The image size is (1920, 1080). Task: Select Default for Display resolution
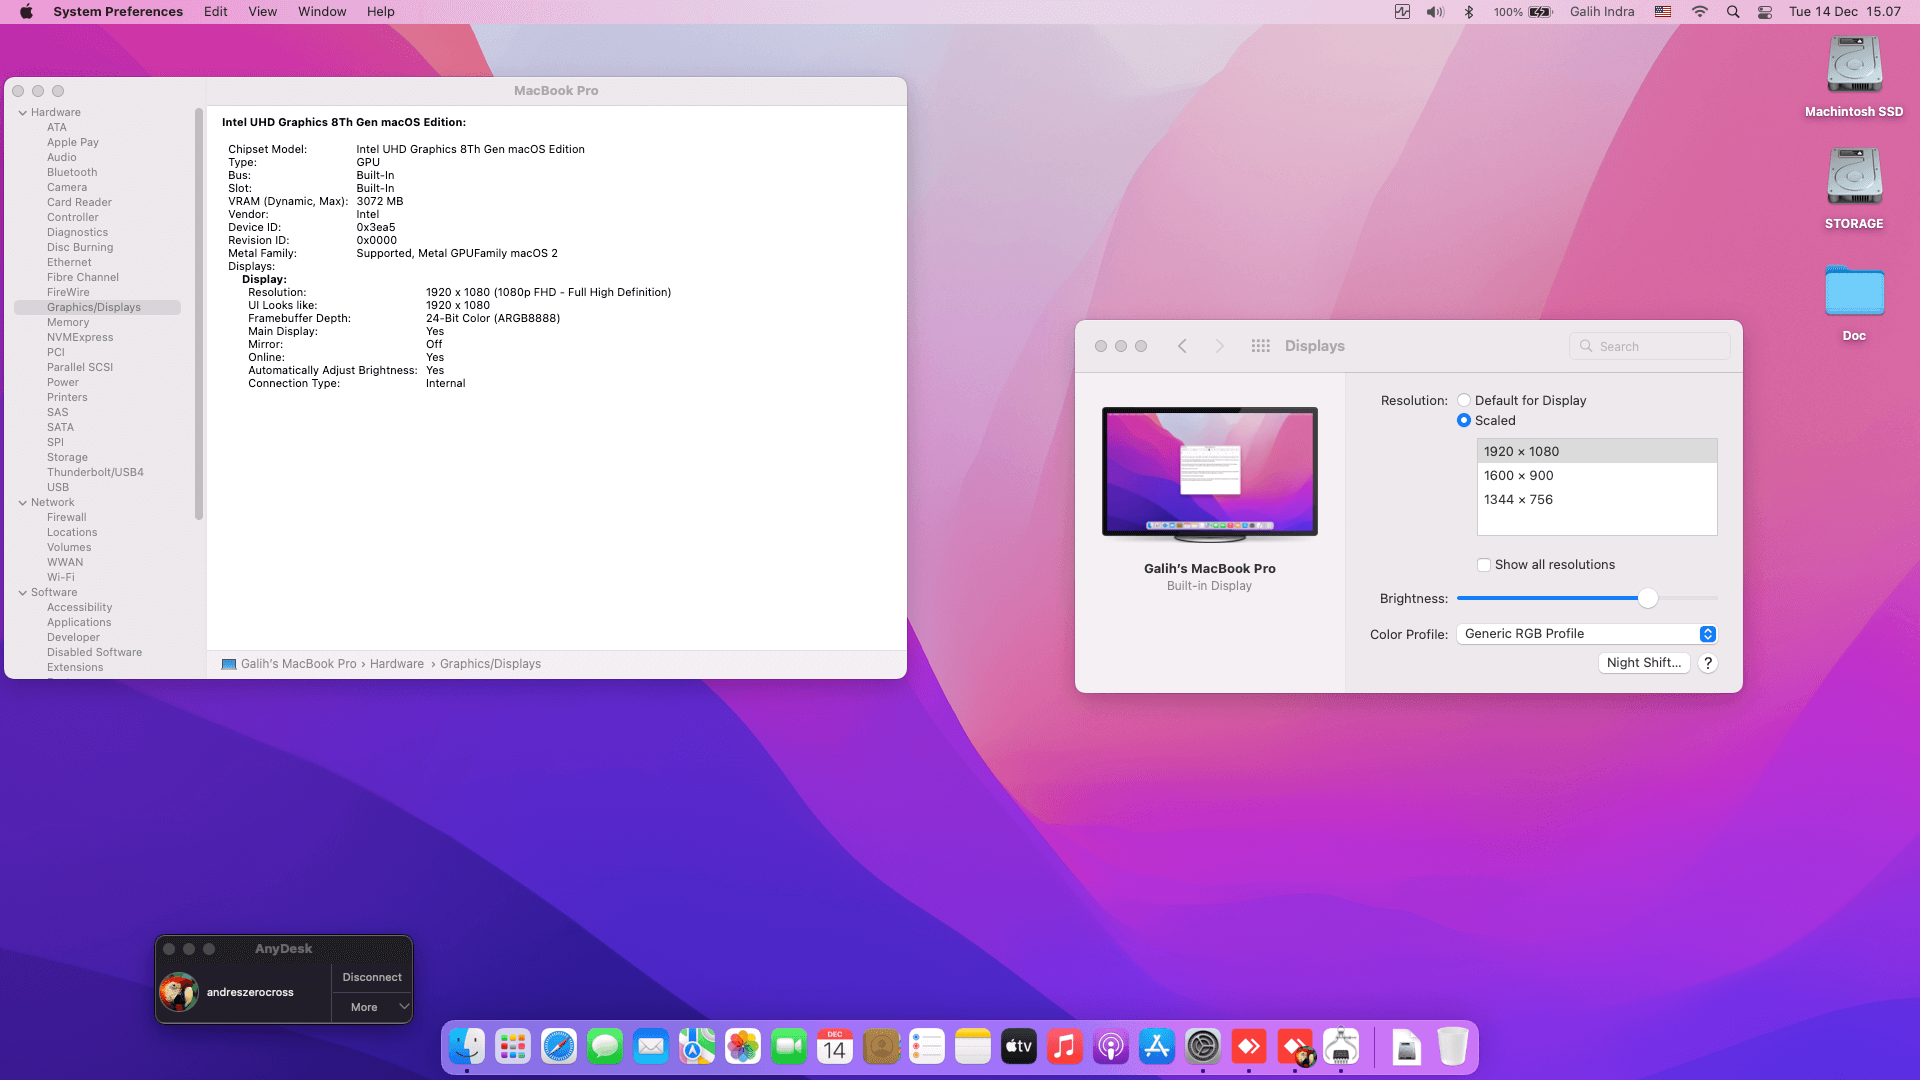point(1464,400)
